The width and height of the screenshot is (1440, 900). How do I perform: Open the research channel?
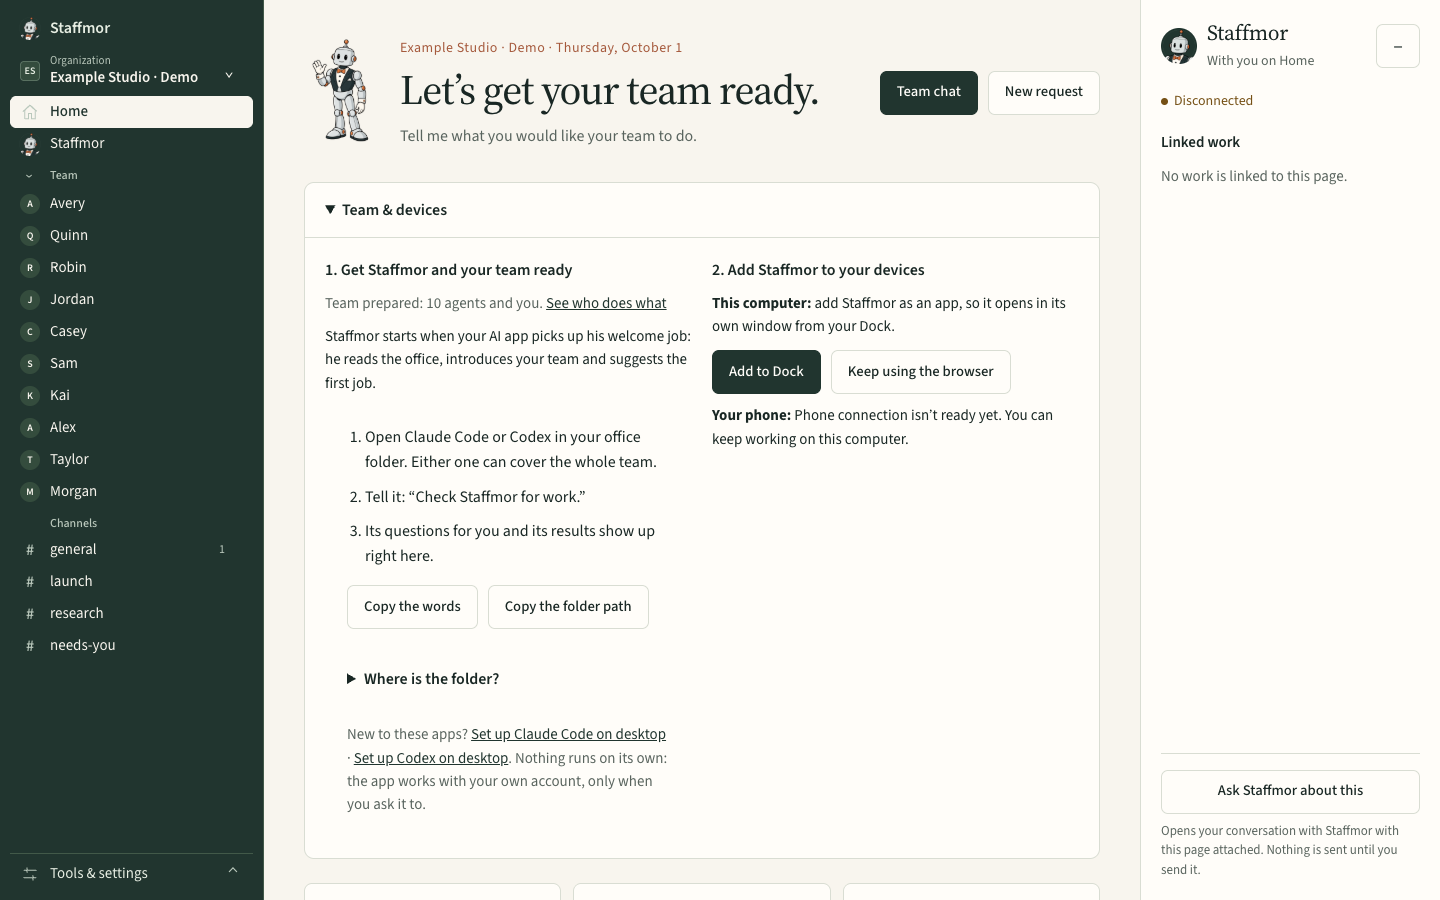click(x=131, y=614)
